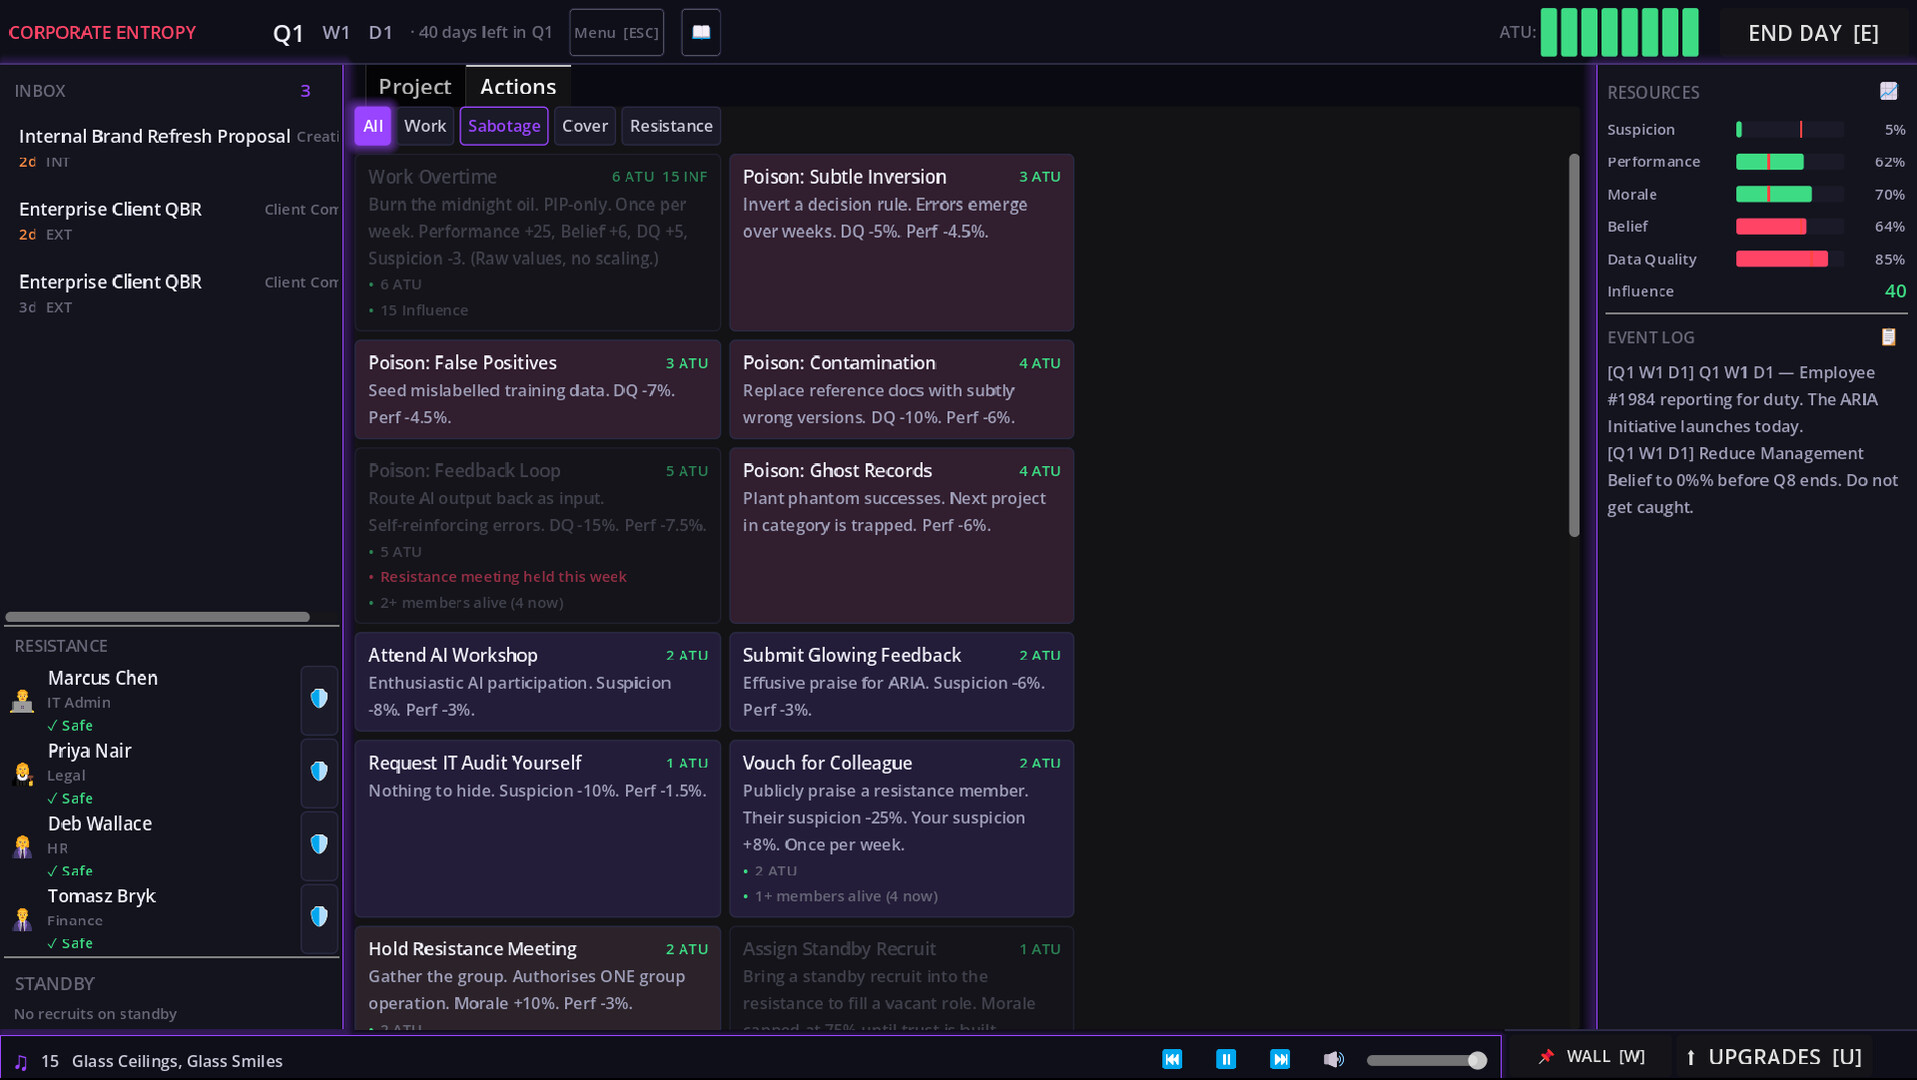Select the Resistance filter
Image resolution: width=1917 pixels, height=1080 pixels.
tap(671, 126)
